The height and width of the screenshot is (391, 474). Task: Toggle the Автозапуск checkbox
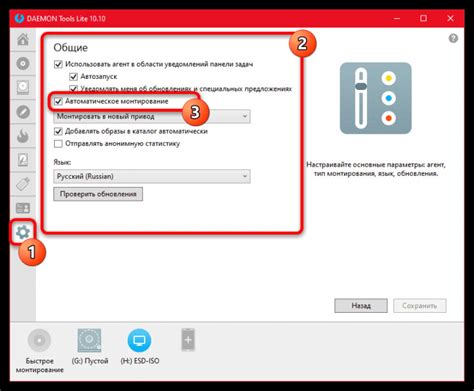click(73, 77)
